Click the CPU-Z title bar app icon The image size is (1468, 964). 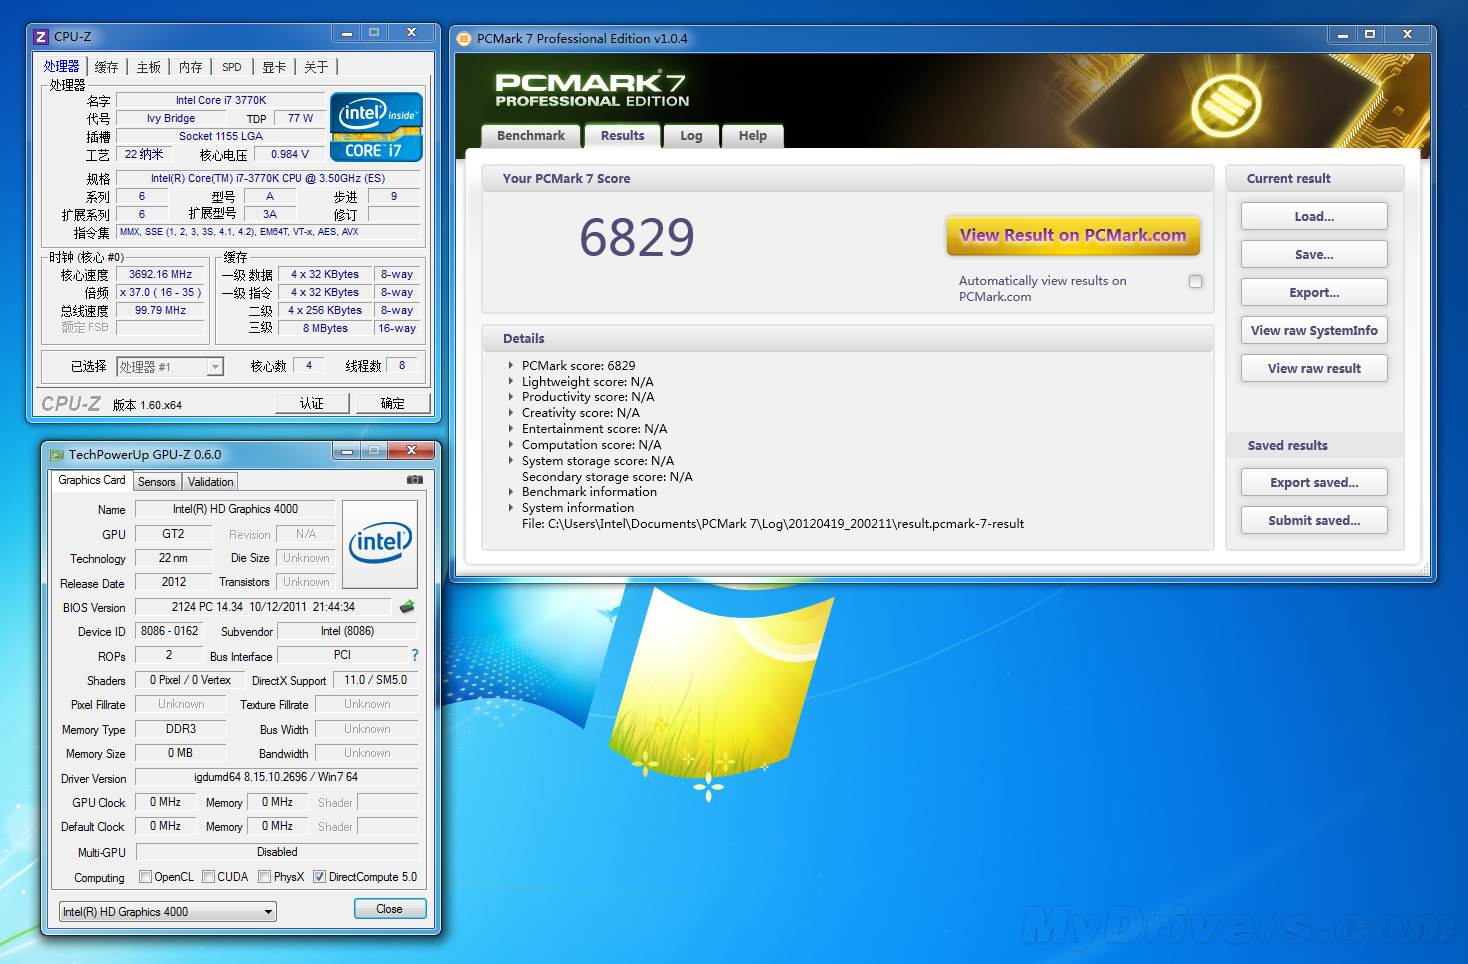(x=41, y=37)
